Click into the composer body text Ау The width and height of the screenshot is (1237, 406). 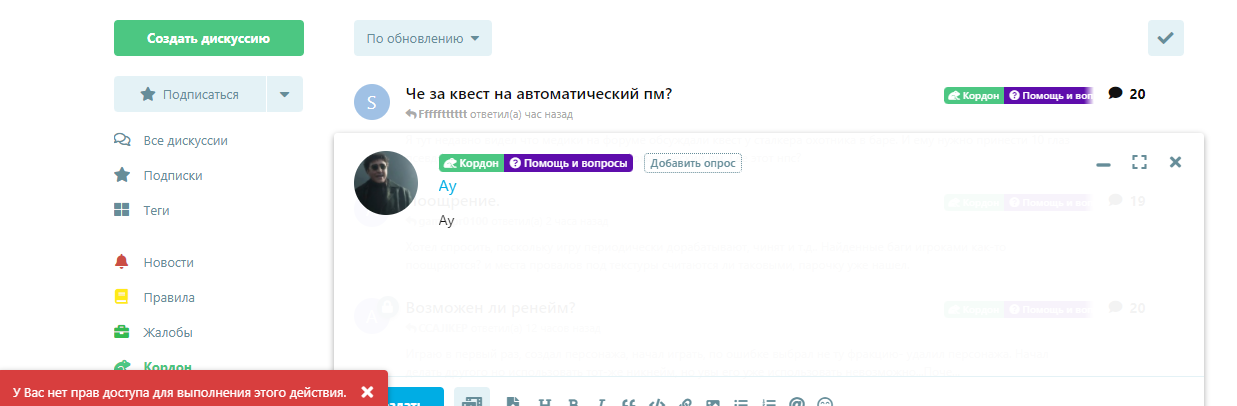447,220
